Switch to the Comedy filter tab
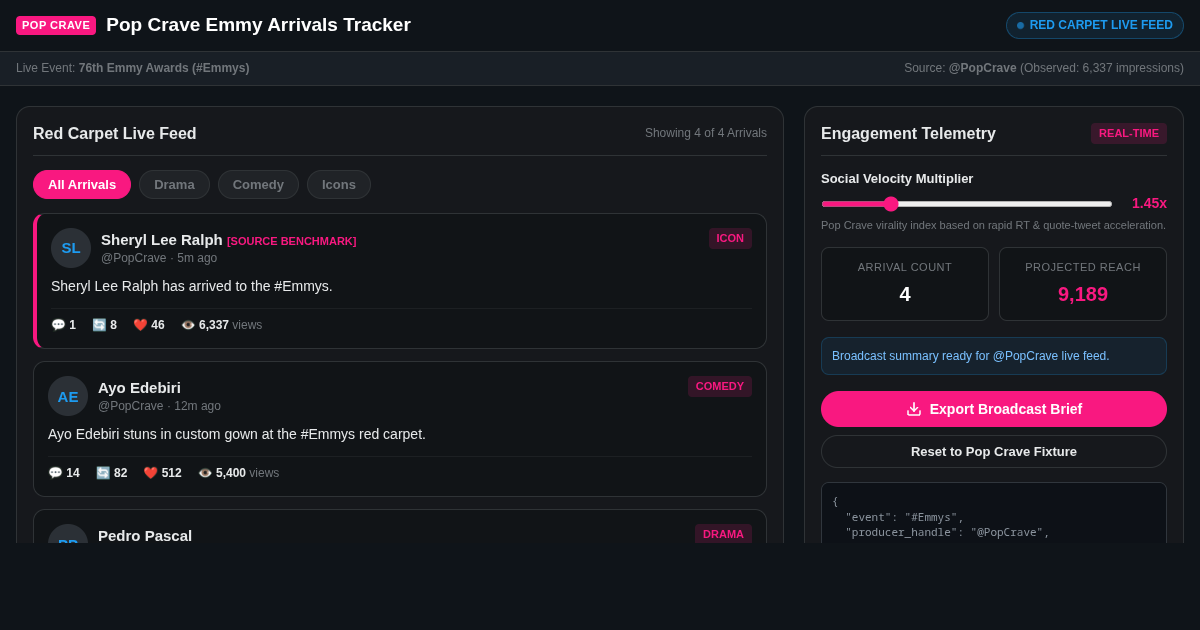Viewport: 1200px width, 630px height. 258,184
